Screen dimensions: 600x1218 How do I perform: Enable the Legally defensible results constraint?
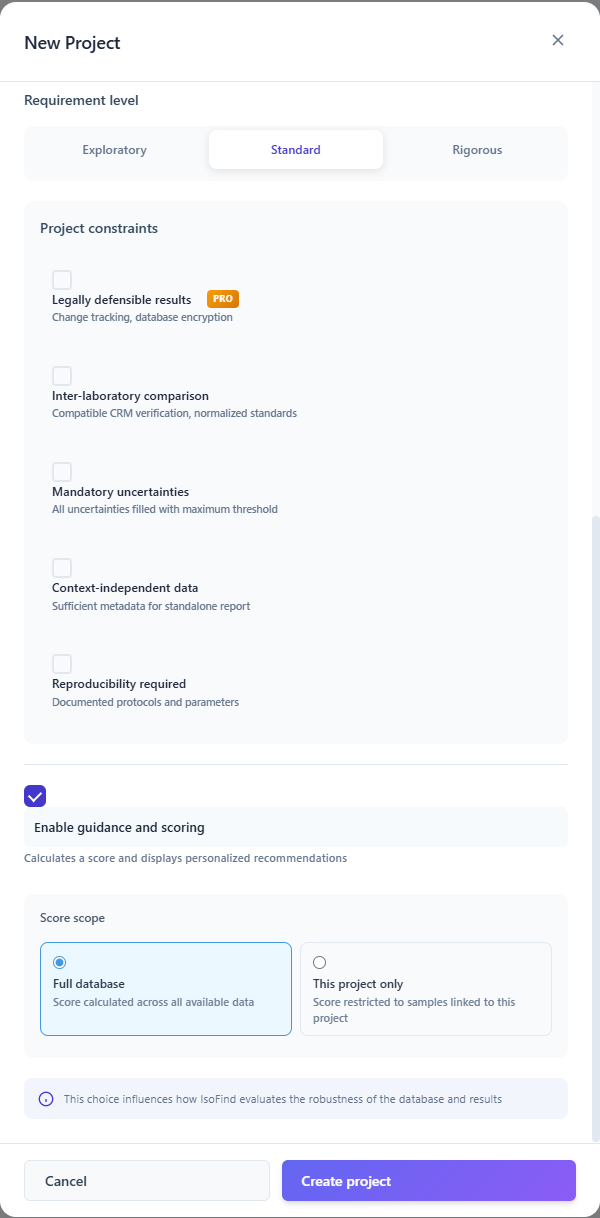[61, 279]
